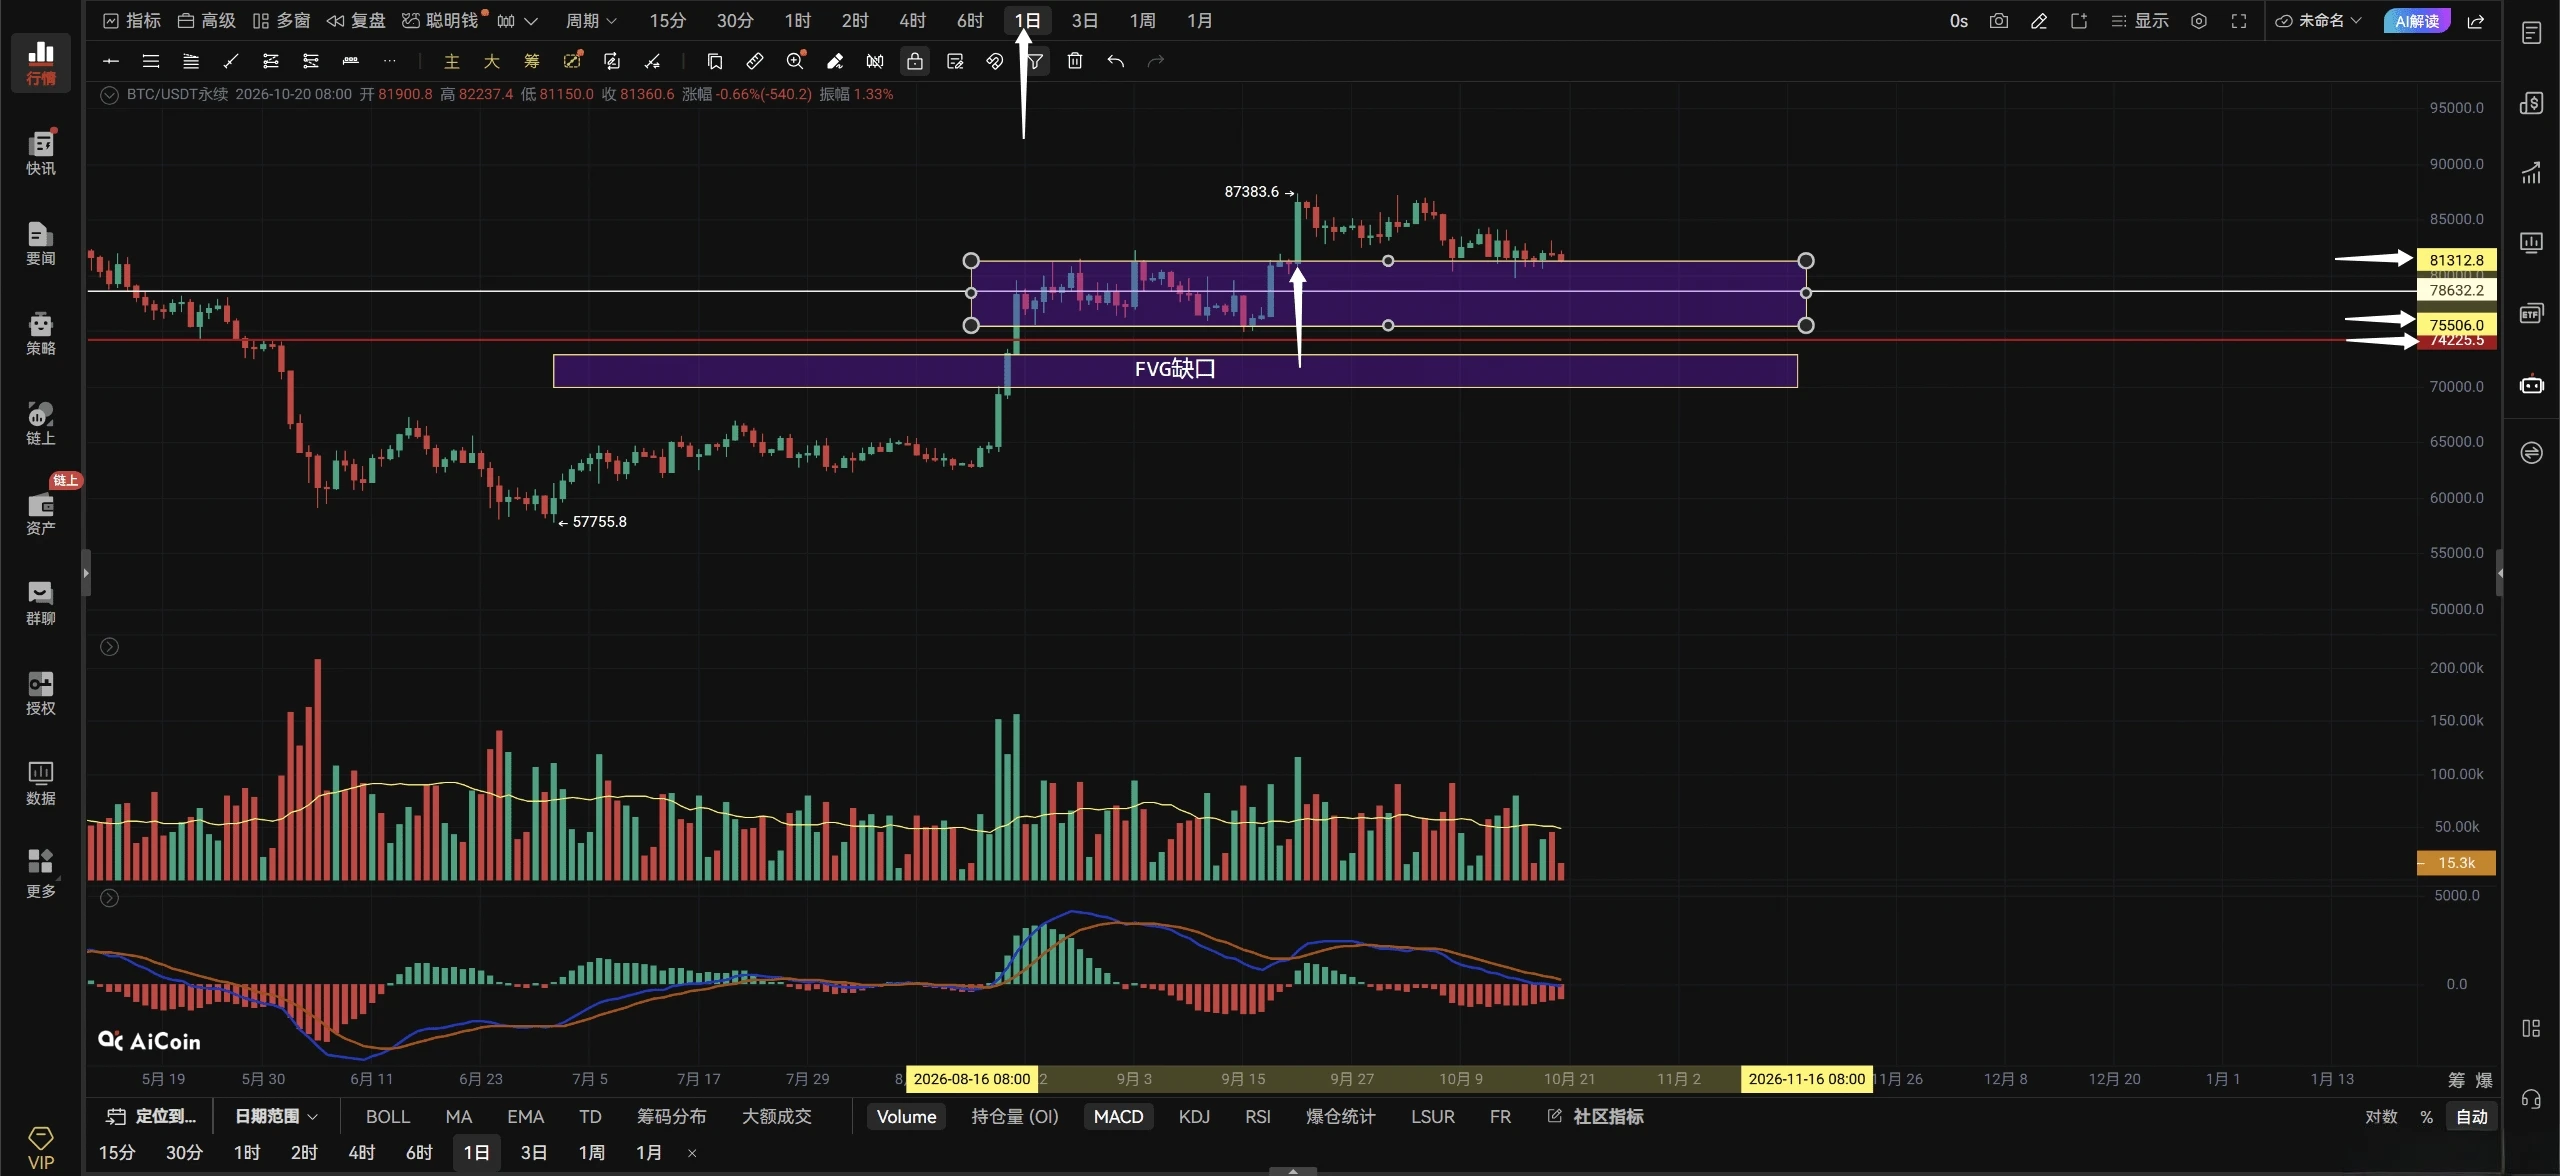Image resolution: width=2560 pixels, height=1176 pixels.
Task: Open the AI解读 interpretation button
Action: (2417, 20)
